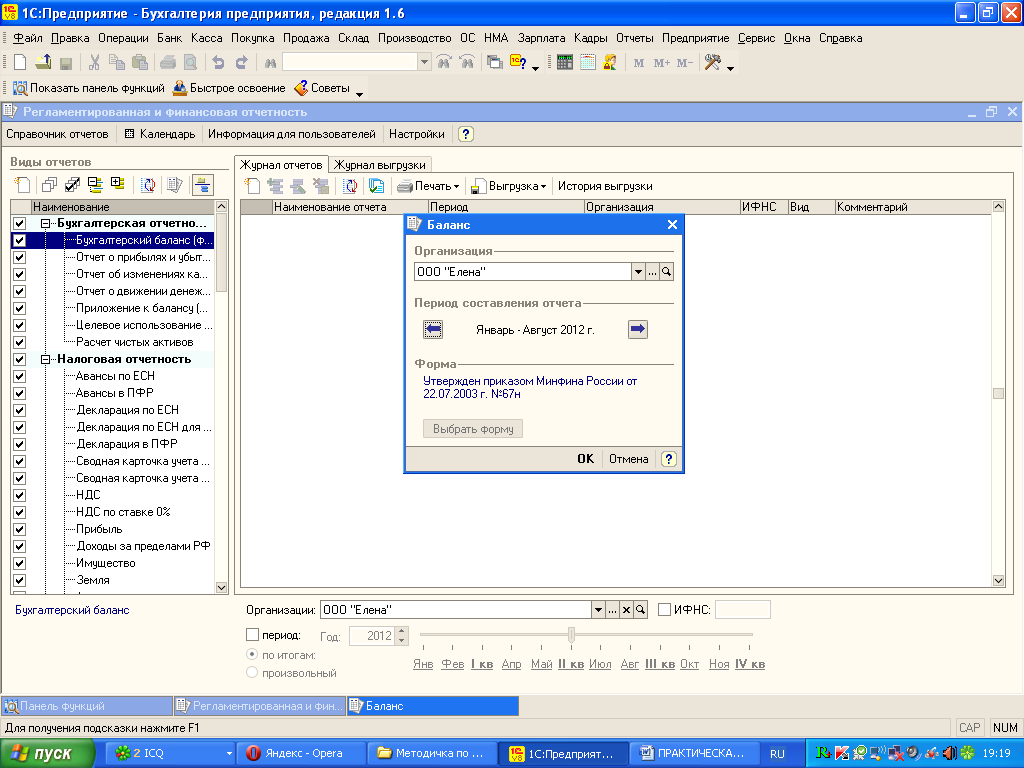Click the tools wrench and hammer icon
Viewport: 1024px width, 768px height.
tap(712, 63)
